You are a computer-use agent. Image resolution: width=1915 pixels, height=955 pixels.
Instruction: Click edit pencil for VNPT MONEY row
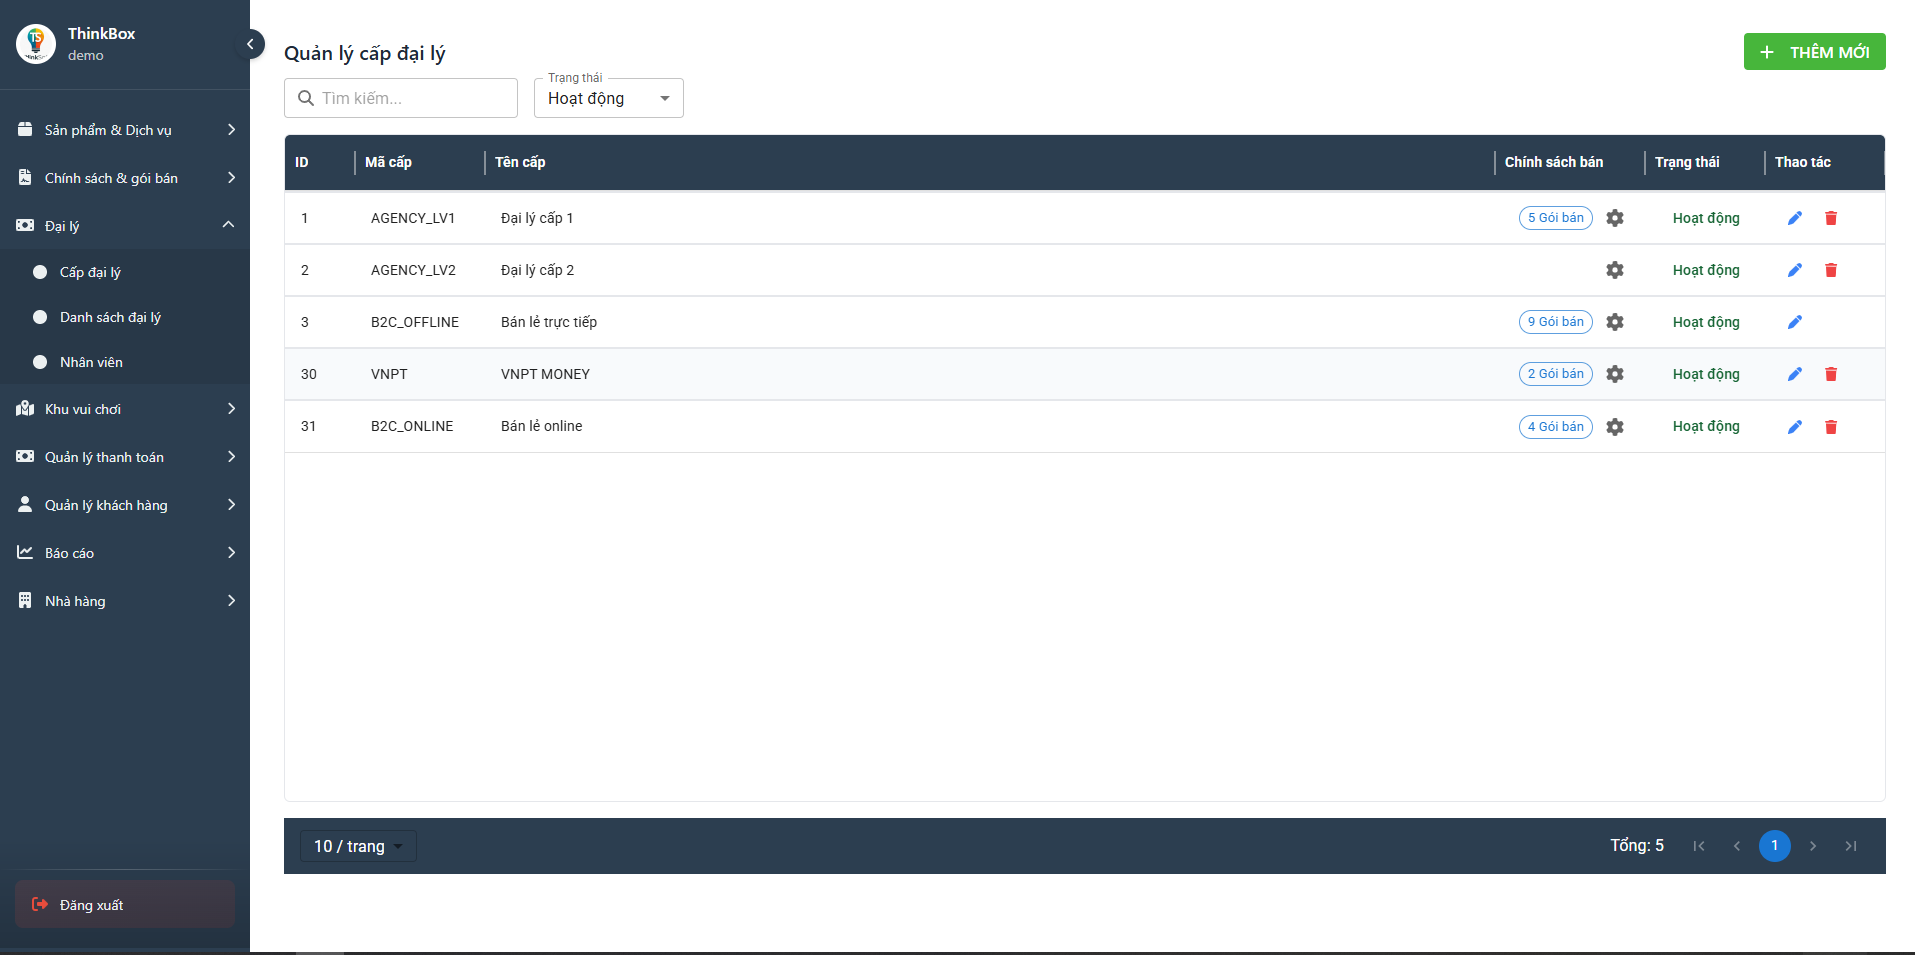[x=1795, y=374]
